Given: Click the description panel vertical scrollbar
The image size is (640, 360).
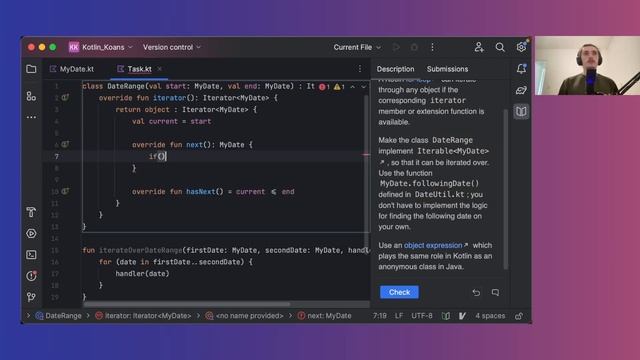Looking at the screenshot, I should 506,190.
